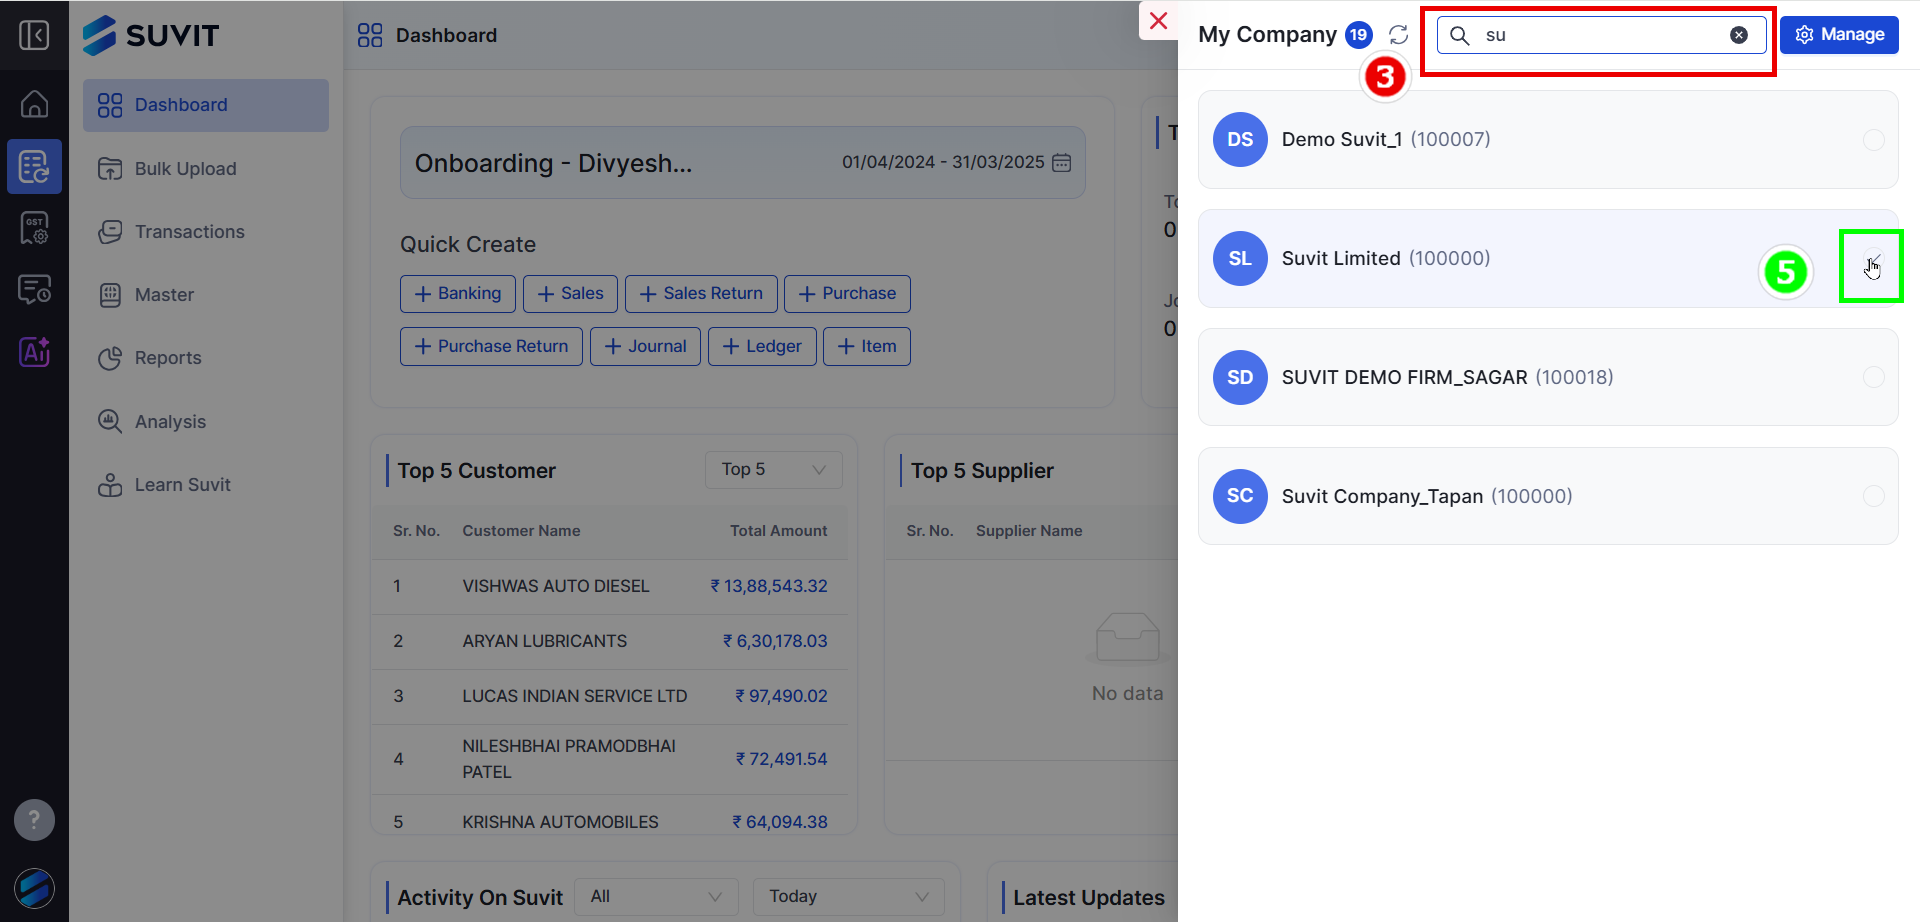Open the Today dropdown in Activity On Suvit
Viewport: 1920px width, 922px height.
[848, 897]
